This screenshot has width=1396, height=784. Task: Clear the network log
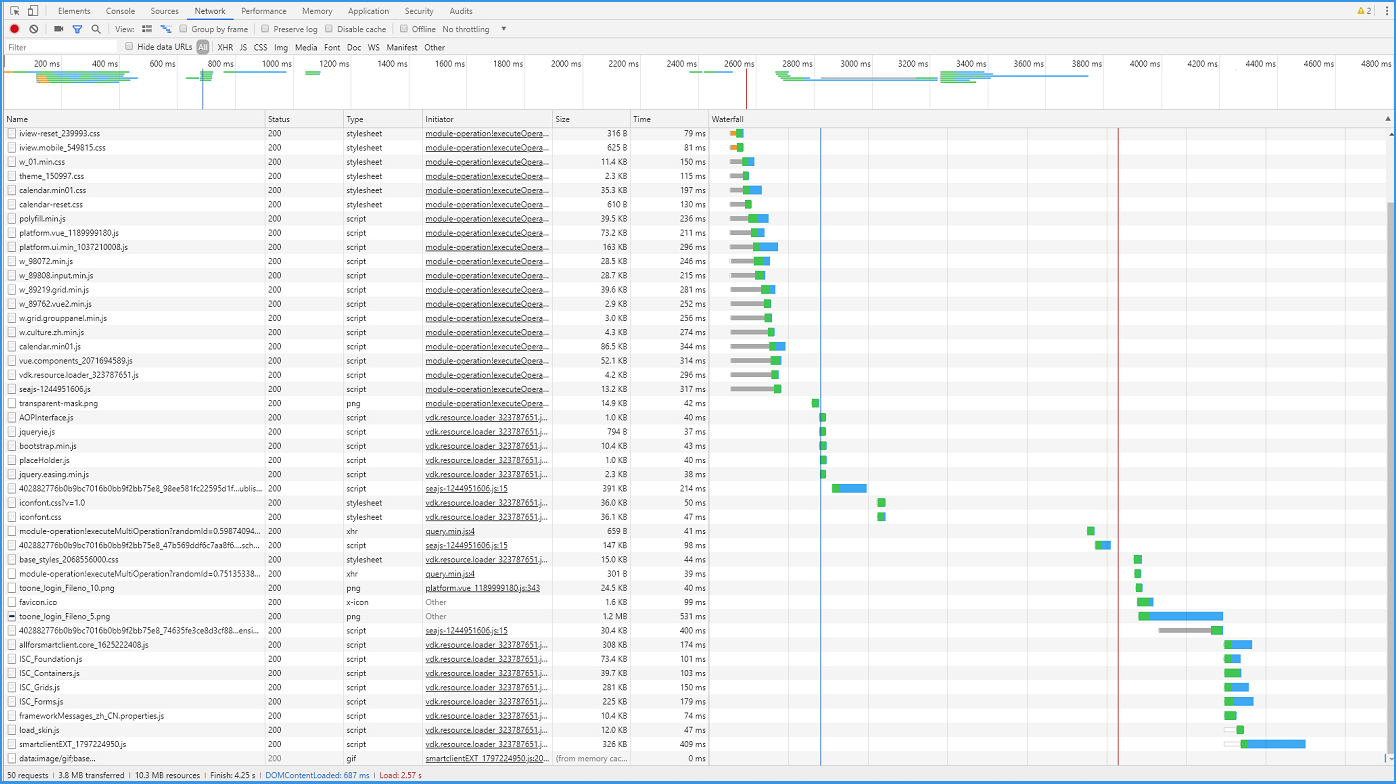click(34, 29)
